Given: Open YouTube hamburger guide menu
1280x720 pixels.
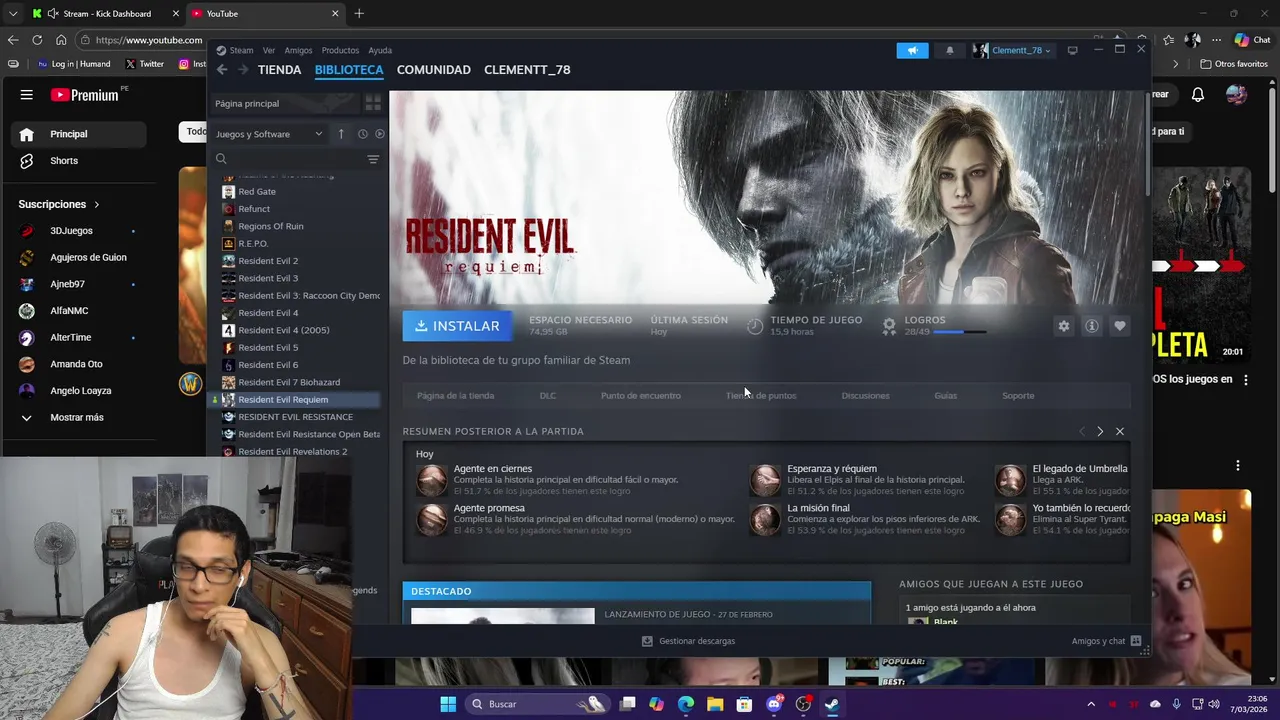Looking at the screenshot, I should point(27,95).
